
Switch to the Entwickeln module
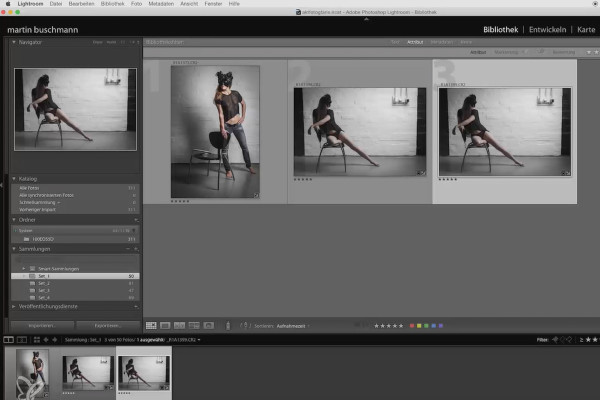pyautogui.click(x=547, y=29)
